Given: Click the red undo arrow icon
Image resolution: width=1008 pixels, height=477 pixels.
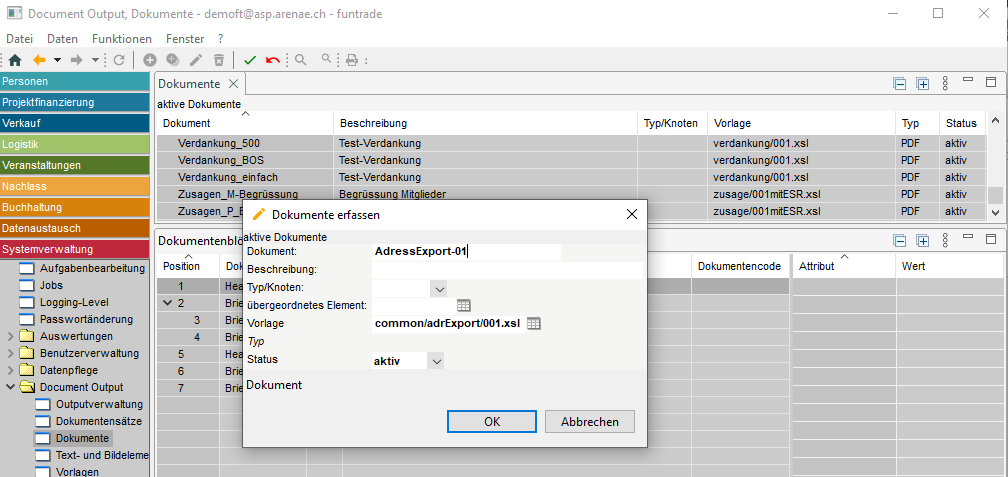Looking at the screenshot, I should click(x=273, y=60).
